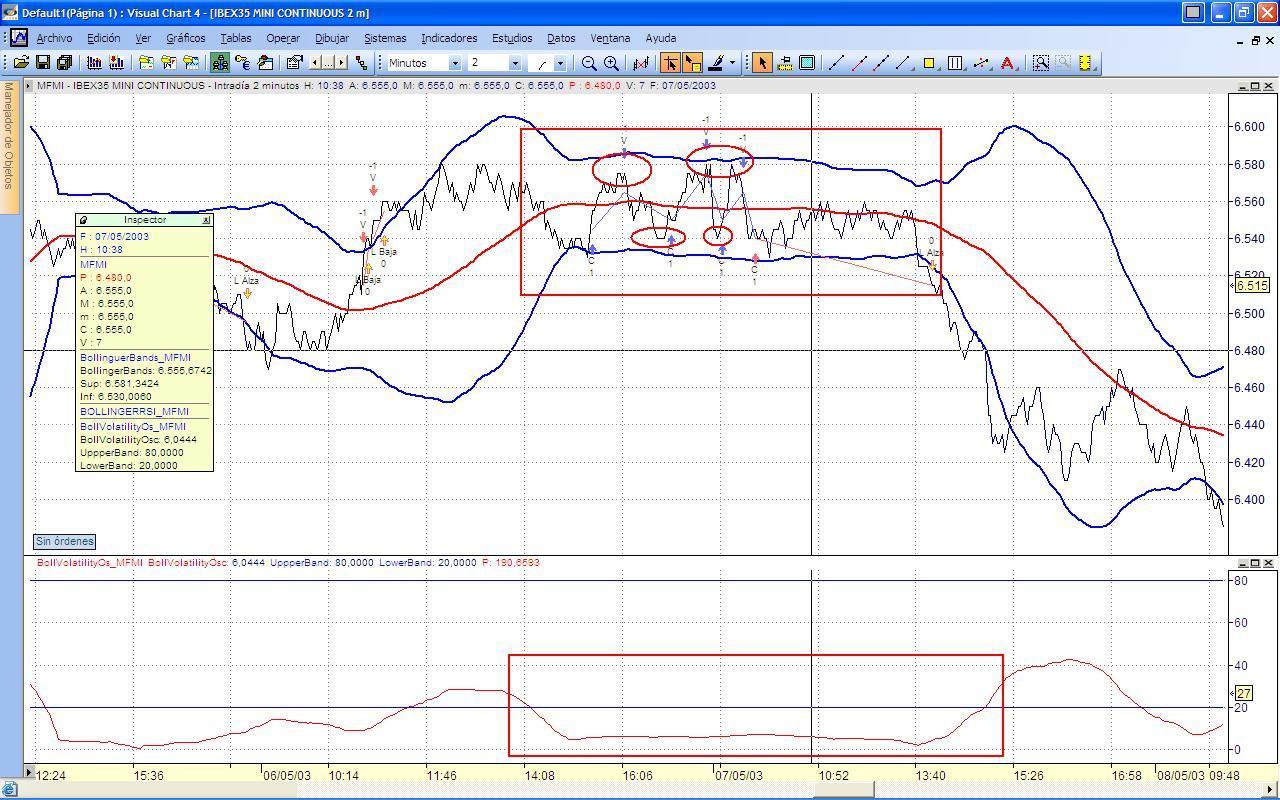Click the red letter A text tool
The width and height of the screenshot is (1280, 800).
(x=1008, y=63)
